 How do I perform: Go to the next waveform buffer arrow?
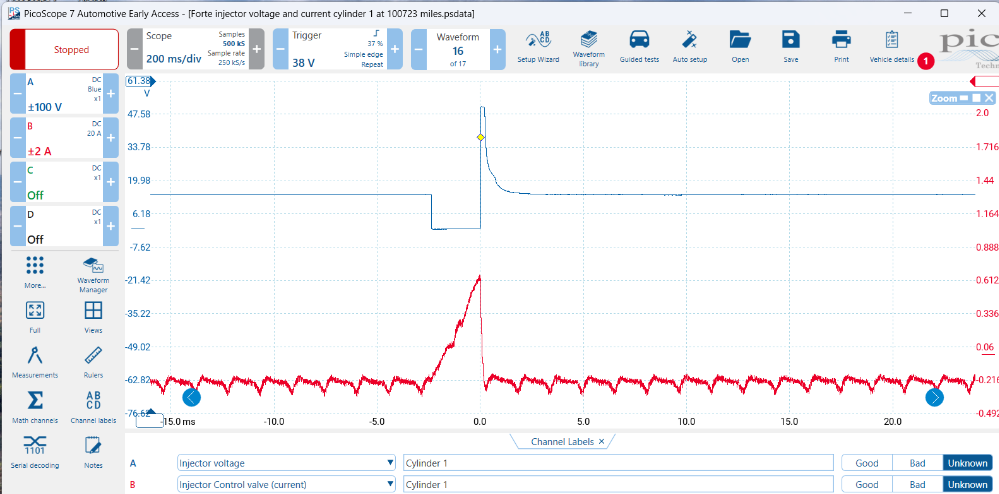tap(935, 398)
